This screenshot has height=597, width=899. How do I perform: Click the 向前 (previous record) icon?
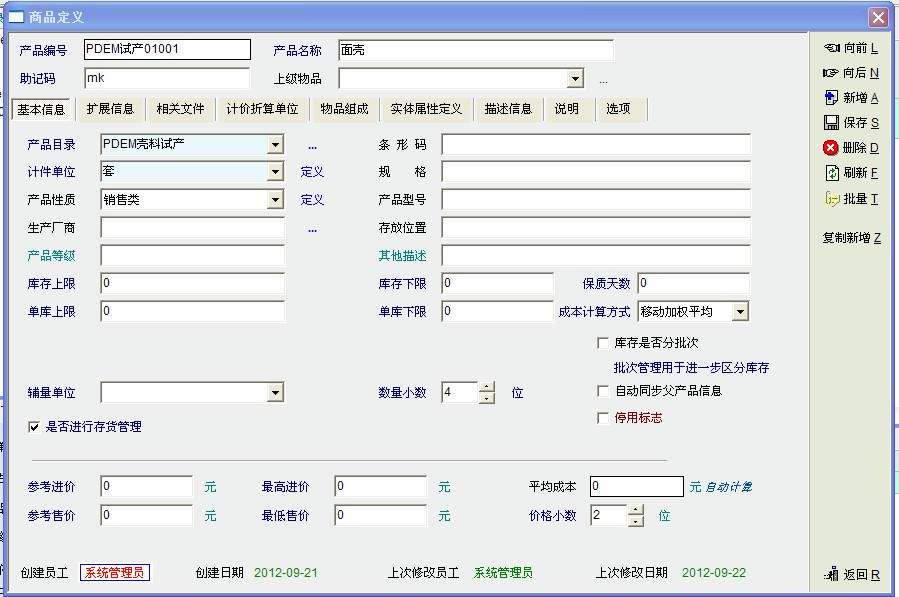(830, 48)
